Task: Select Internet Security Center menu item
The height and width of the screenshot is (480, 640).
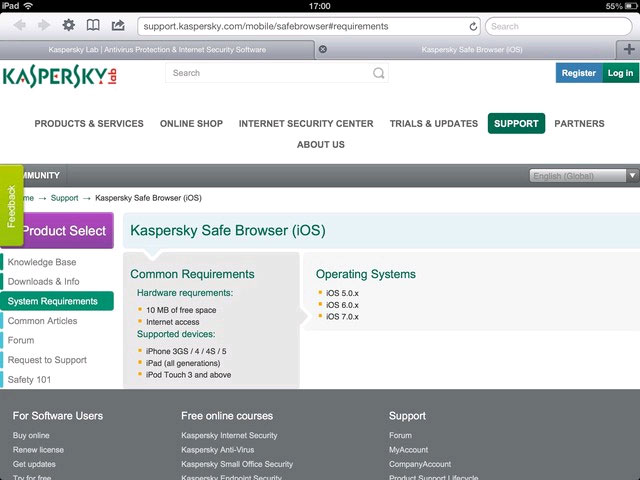Action: pyautogui.click(x=306, y=124)
